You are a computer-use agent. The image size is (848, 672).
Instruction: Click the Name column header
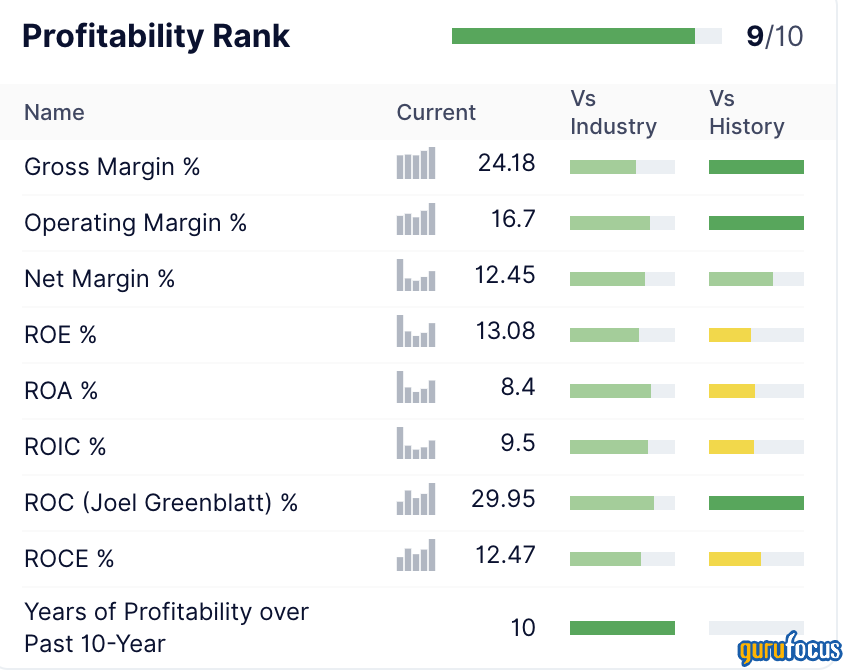(54, 112)
